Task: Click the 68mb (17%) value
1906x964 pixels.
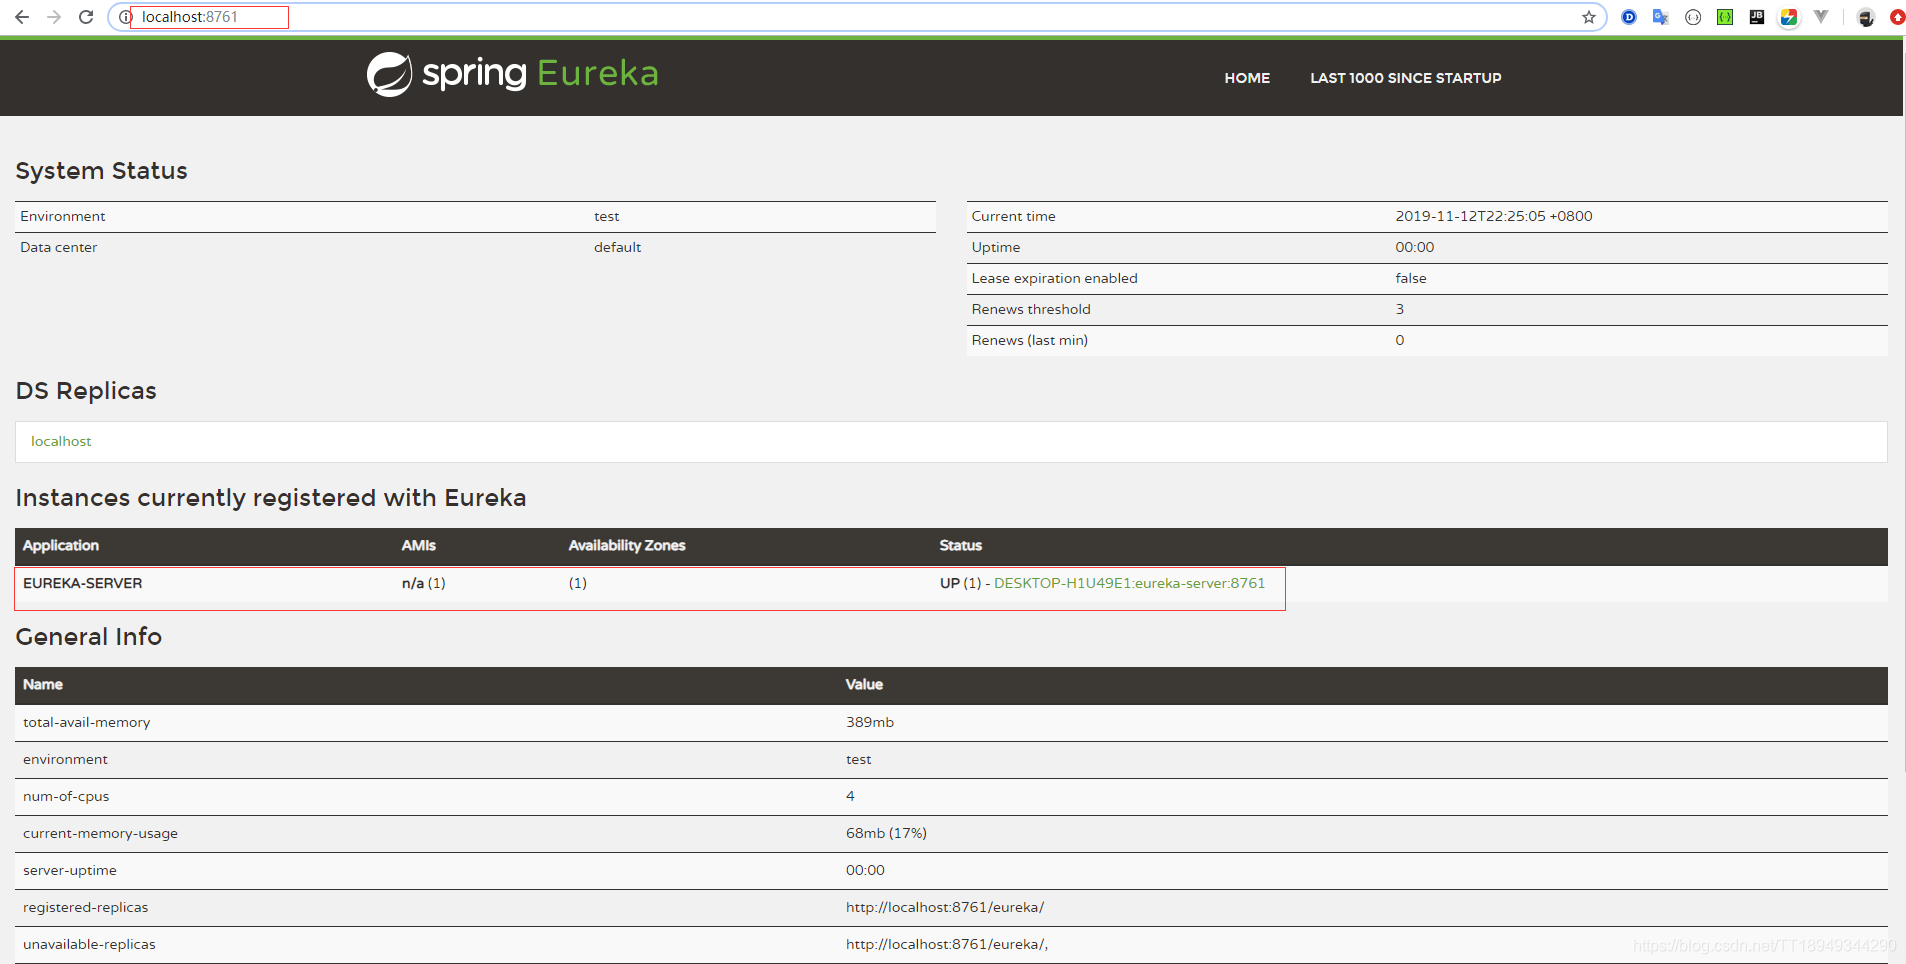Action: 886,833
